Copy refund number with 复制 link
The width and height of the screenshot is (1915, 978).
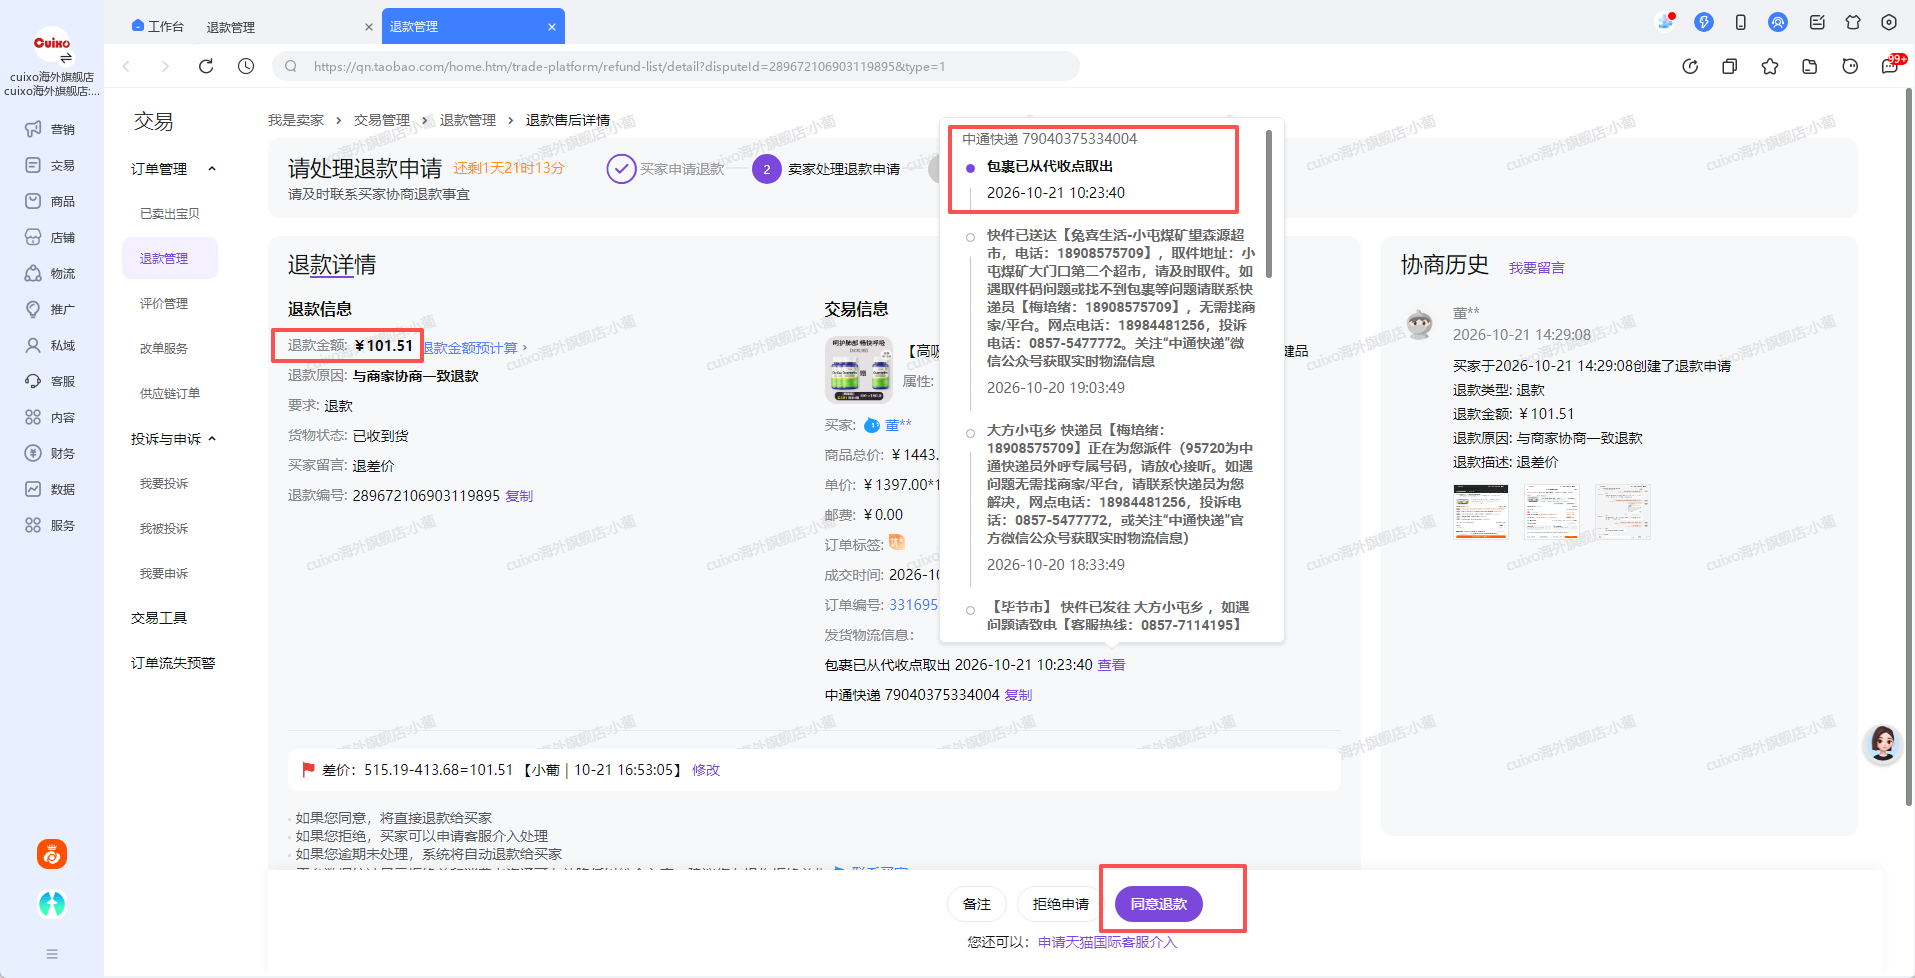click(519, 496)
